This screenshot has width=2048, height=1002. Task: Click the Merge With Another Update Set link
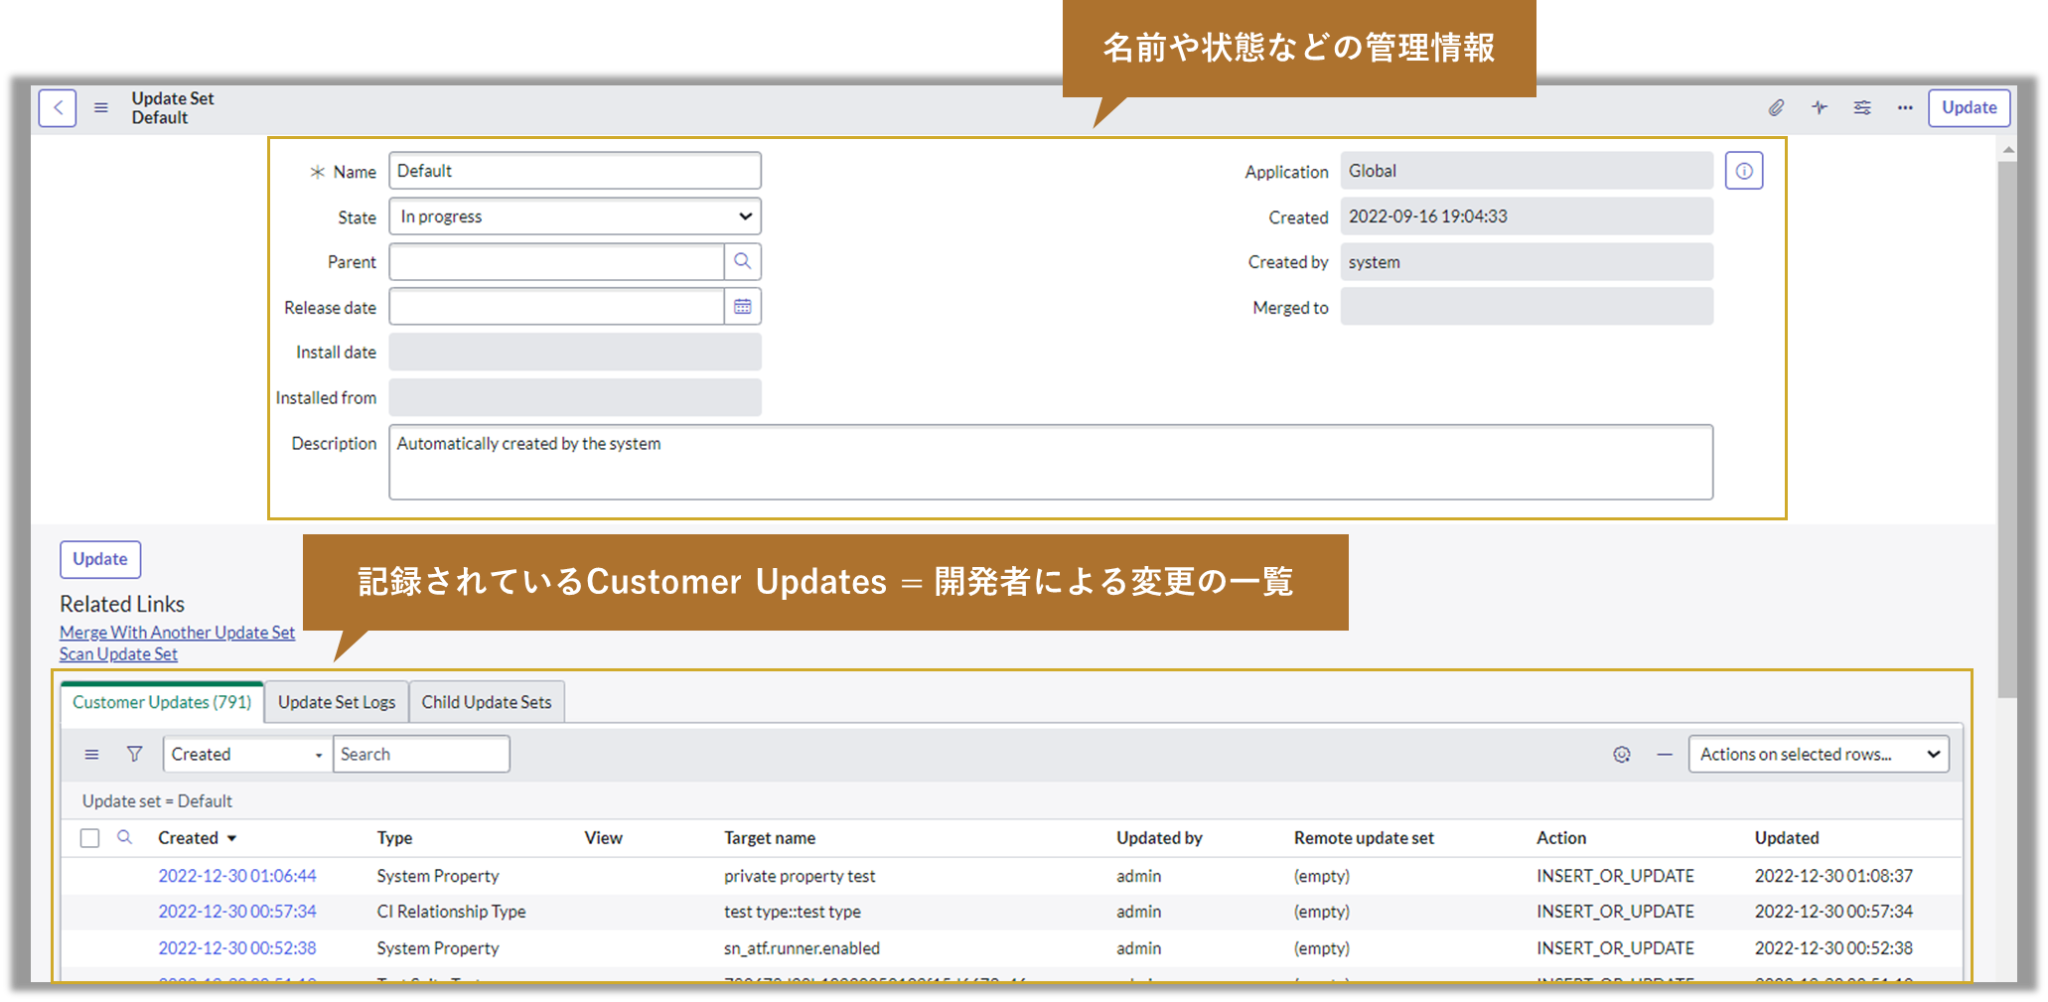tap(177, 632)
